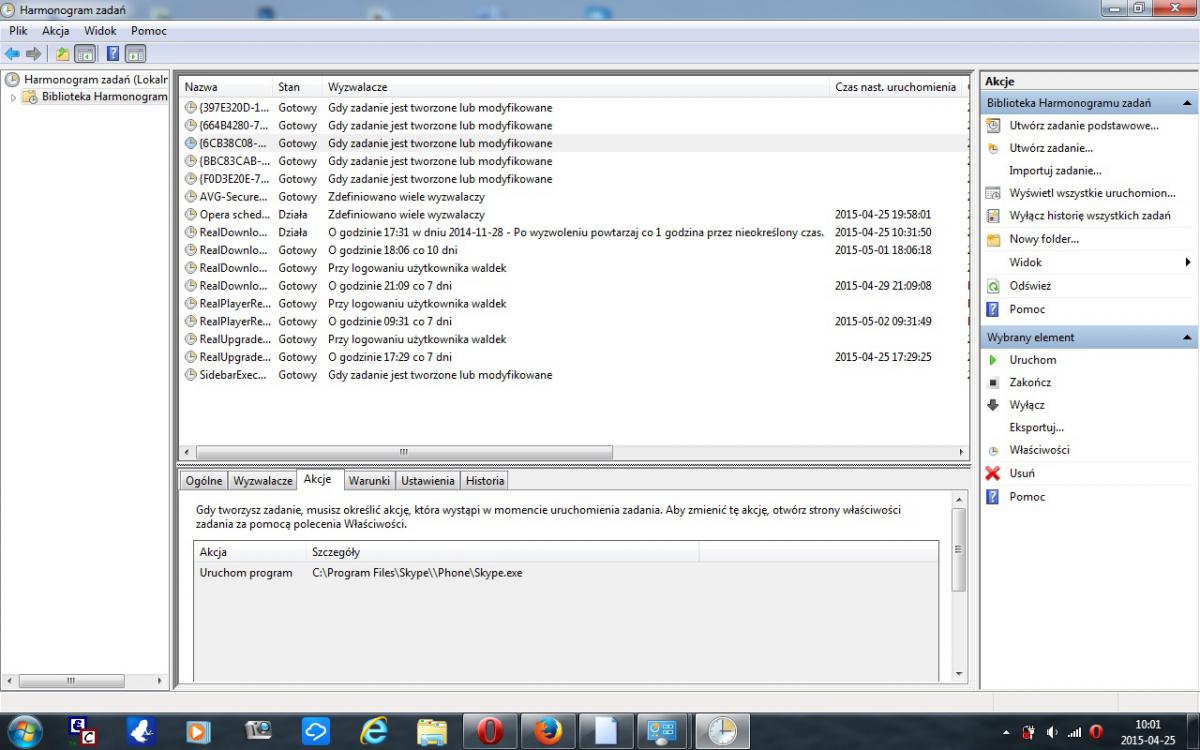The width and height of the screenshot is (1200, 750).
Task: Open Internet Explorer from the taskbar
Action: [x=373, y=732]
